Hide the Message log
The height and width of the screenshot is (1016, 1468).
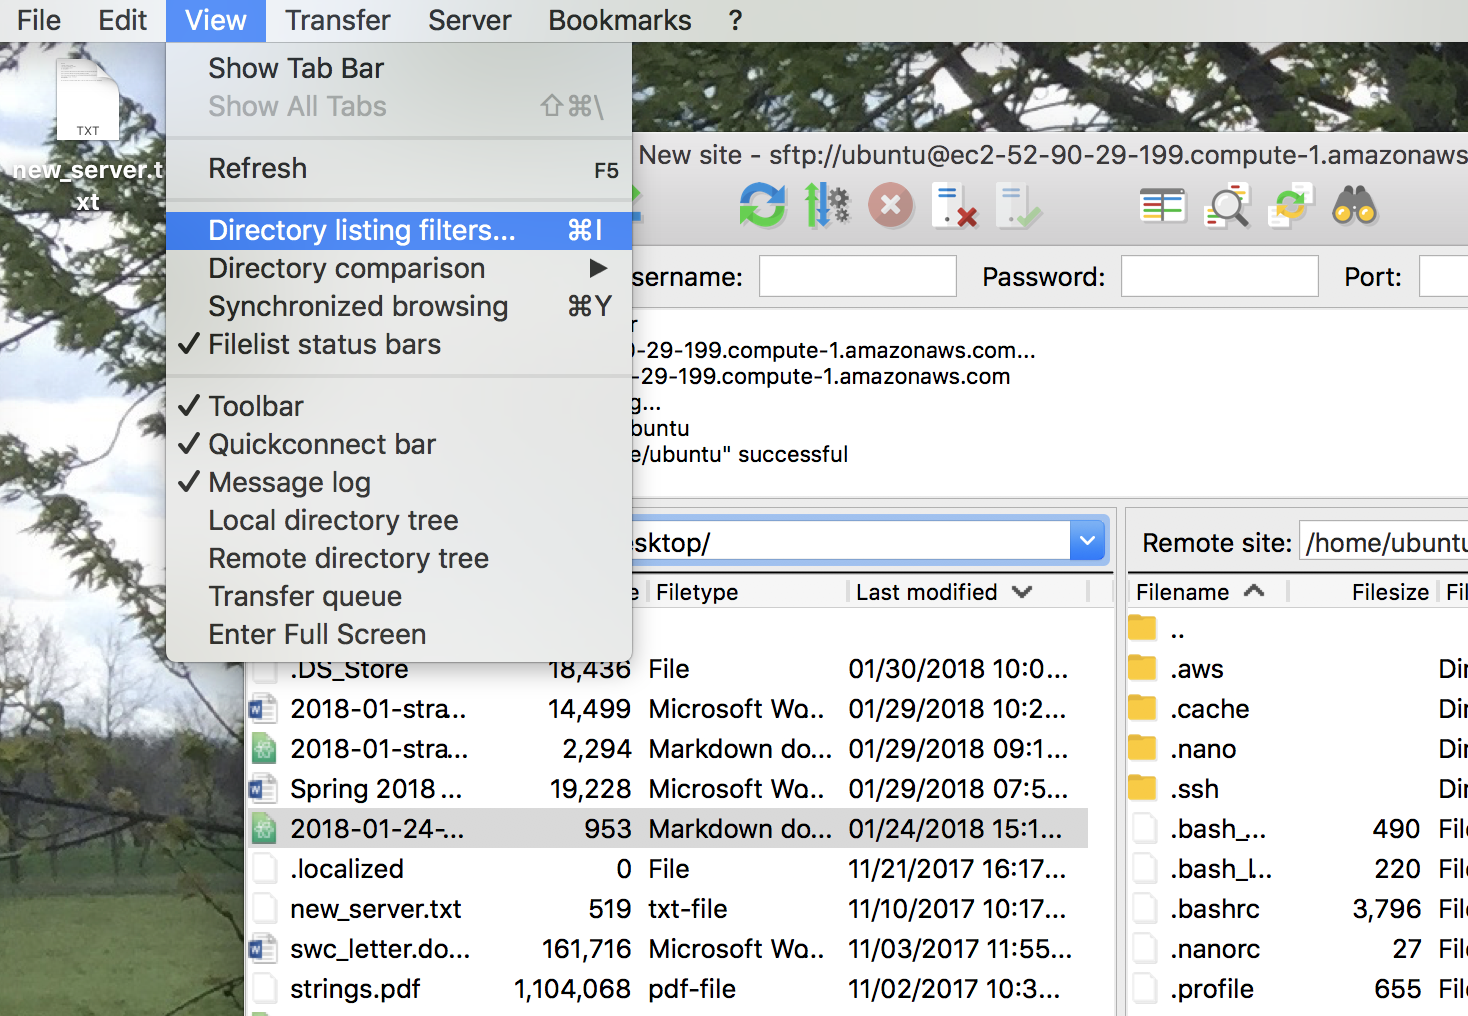coord(289,482)
